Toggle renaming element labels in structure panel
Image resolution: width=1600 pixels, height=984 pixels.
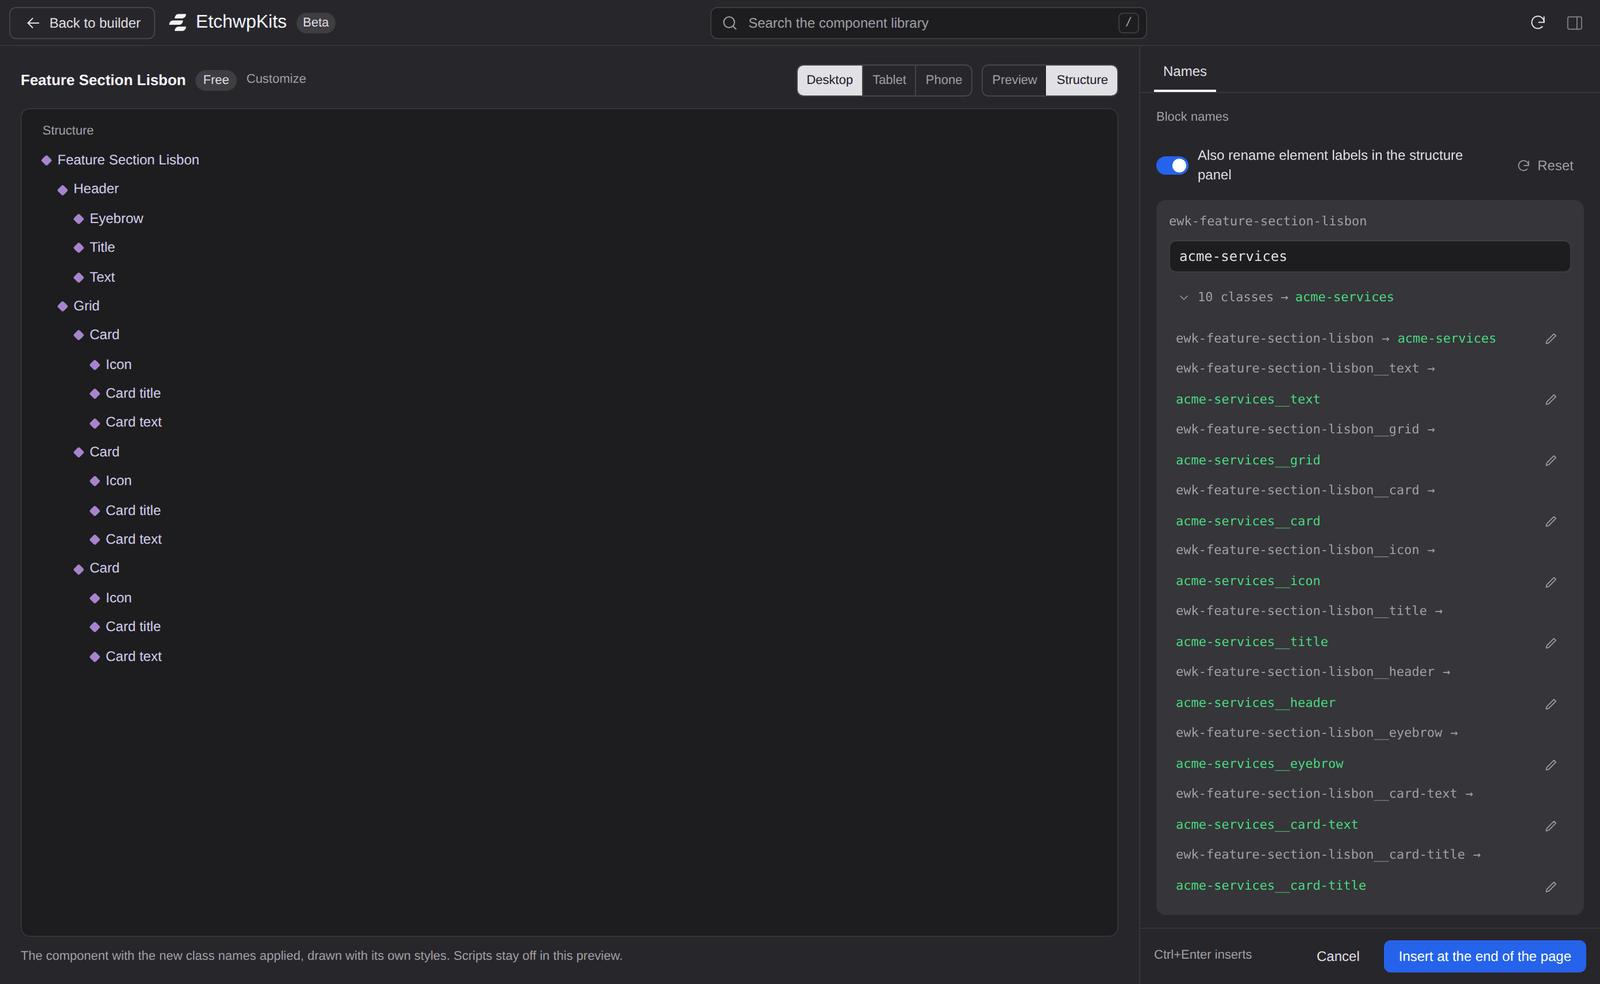coord(1172,165)
